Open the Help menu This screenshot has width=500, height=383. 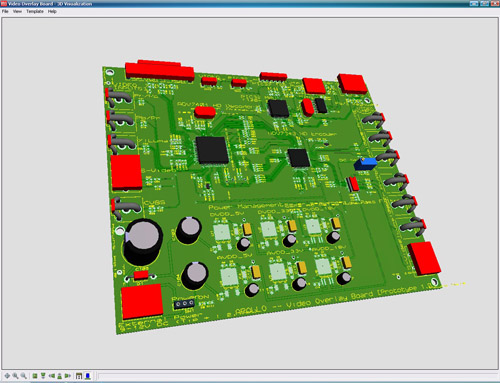coord(52,11)
